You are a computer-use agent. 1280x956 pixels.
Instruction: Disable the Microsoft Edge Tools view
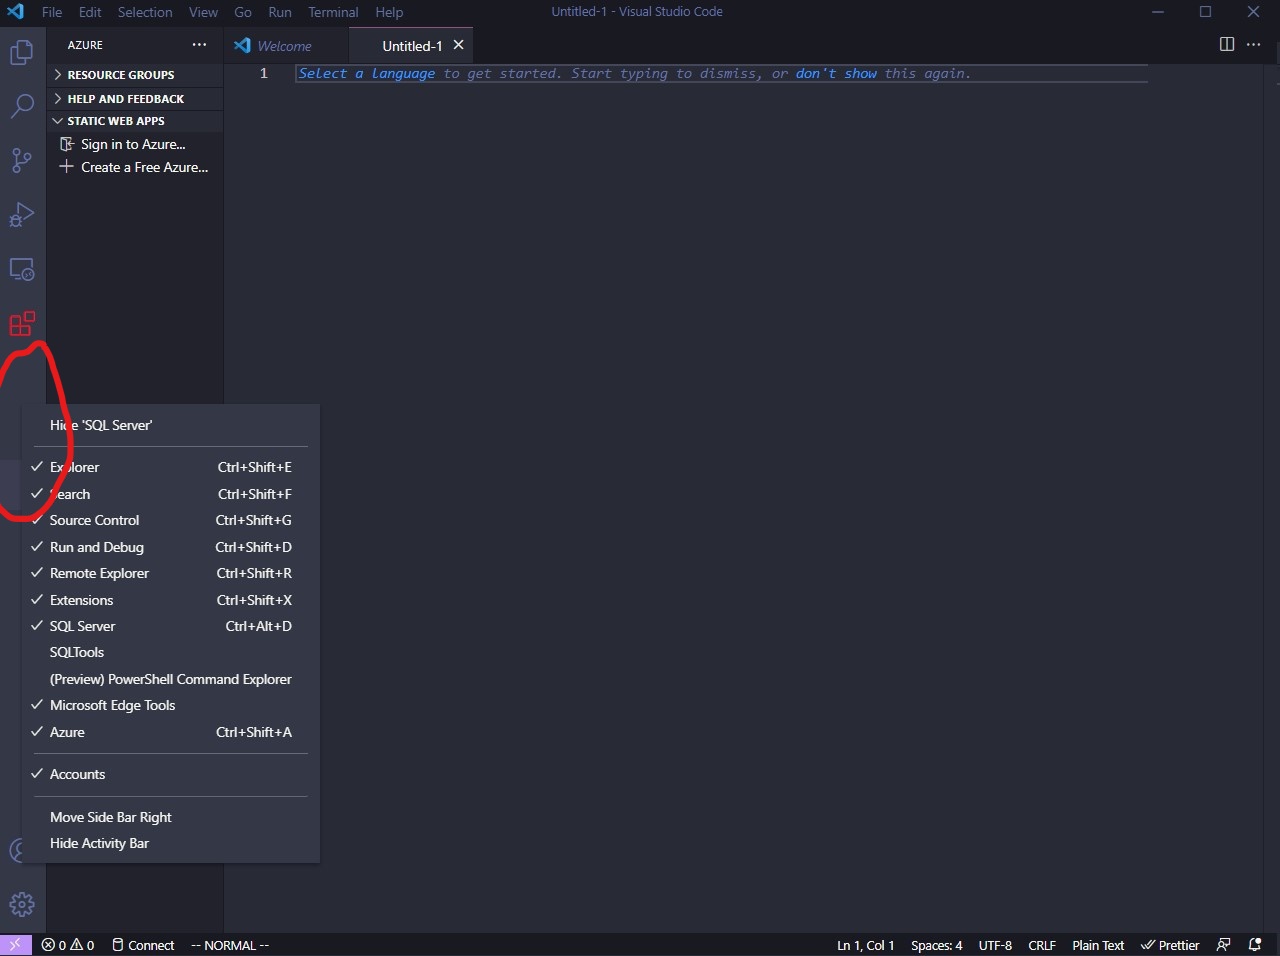(x=112, y=705)
